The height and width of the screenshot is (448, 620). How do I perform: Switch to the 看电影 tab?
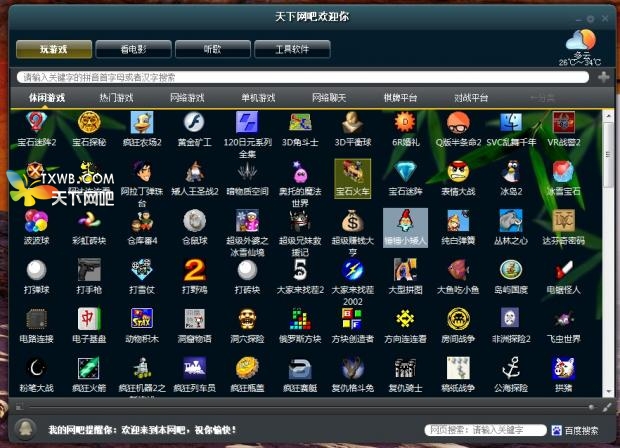pos(133,49)
